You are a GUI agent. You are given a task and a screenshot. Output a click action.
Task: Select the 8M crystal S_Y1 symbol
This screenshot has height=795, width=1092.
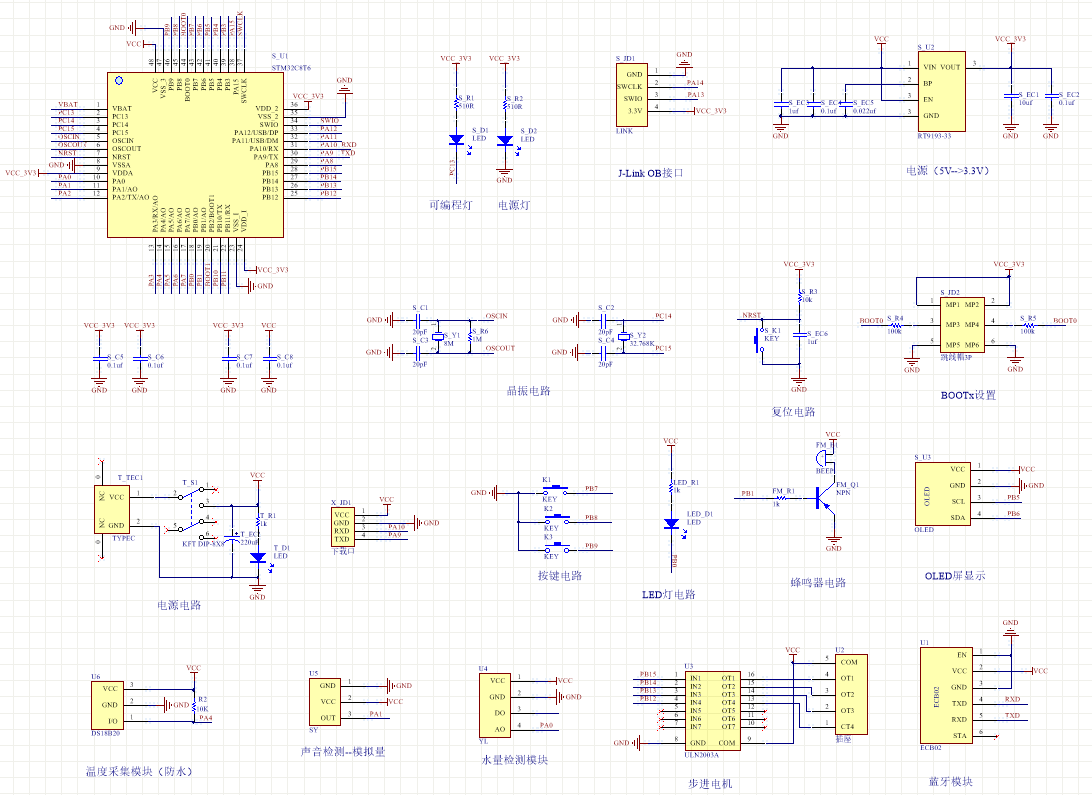[x=438, y=337]
